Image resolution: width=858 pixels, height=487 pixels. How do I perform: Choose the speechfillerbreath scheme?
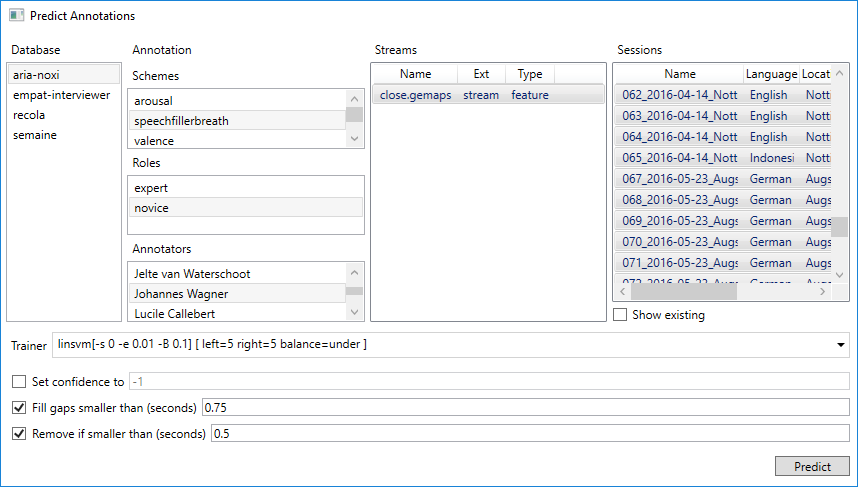point(237,120)
